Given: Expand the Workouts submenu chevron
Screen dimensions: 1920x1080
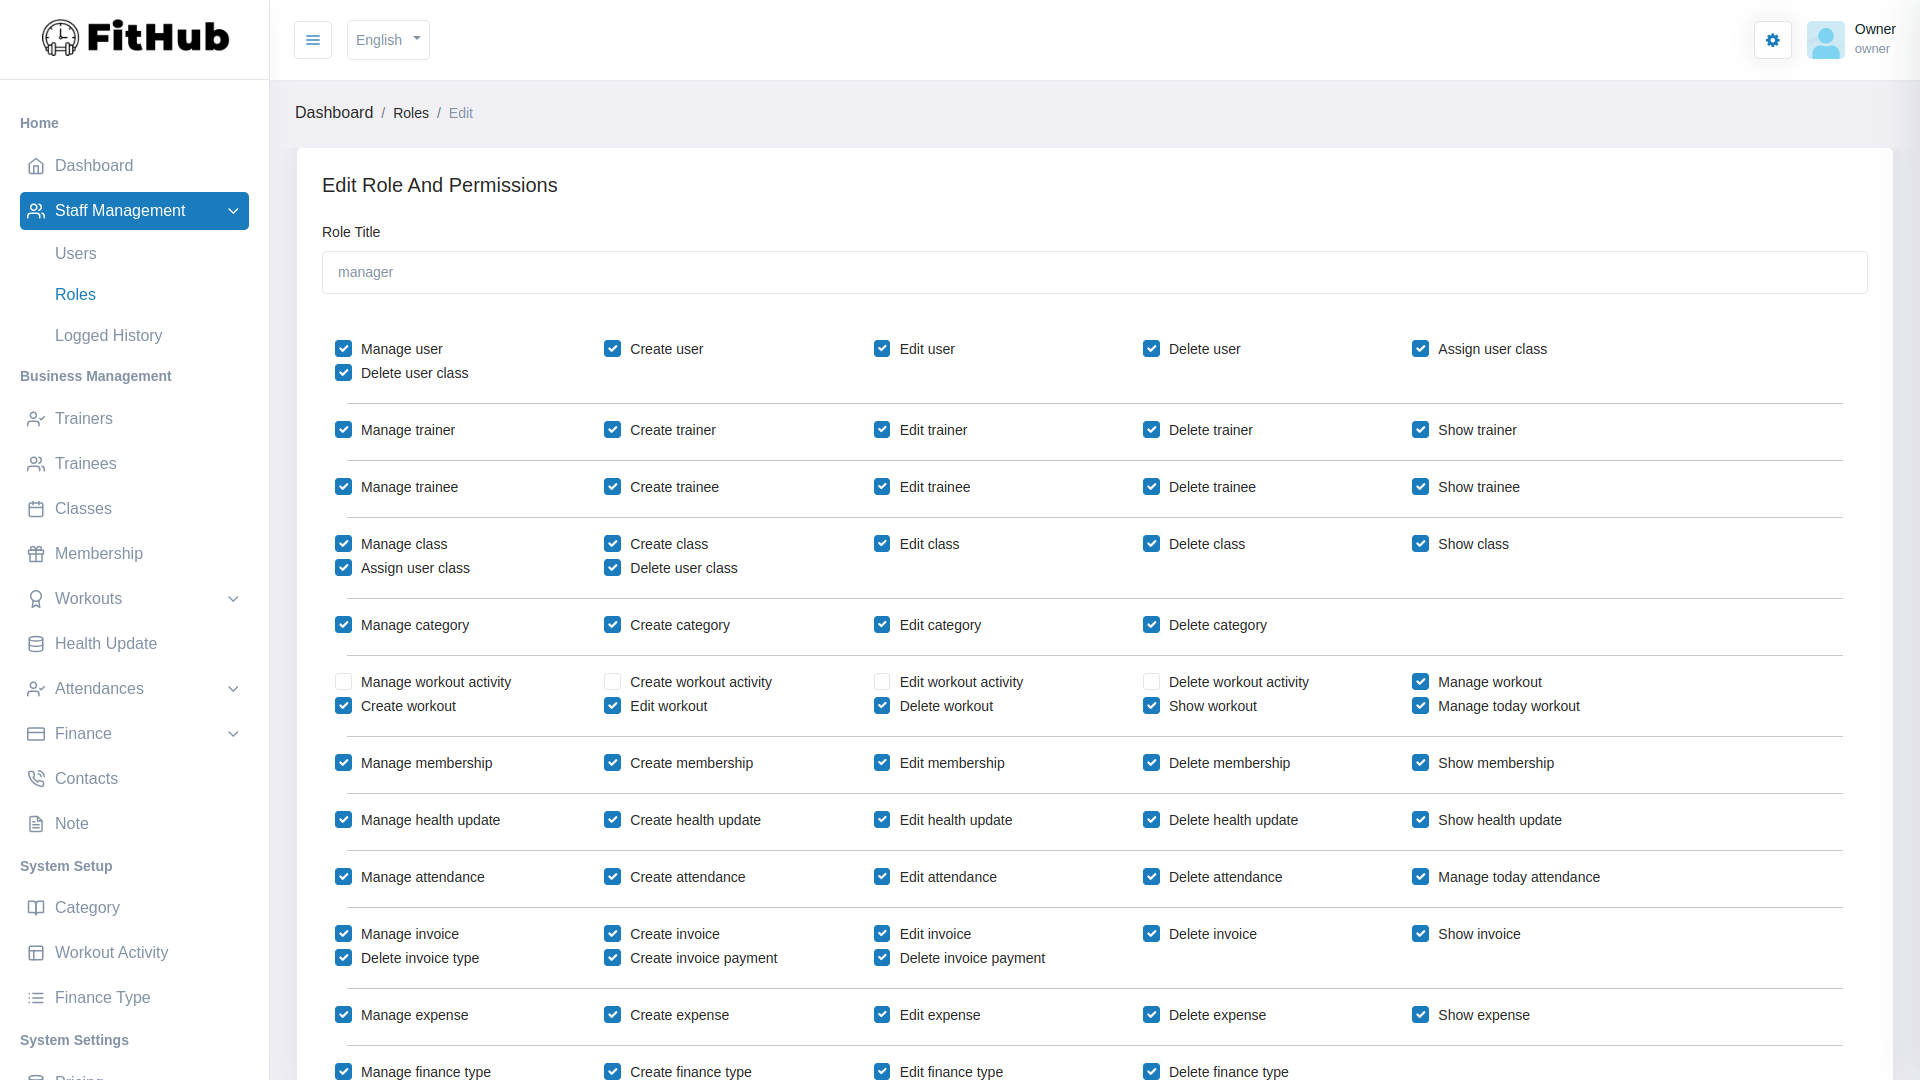Looking at the screenshot, I should click(x=233, y=599).
